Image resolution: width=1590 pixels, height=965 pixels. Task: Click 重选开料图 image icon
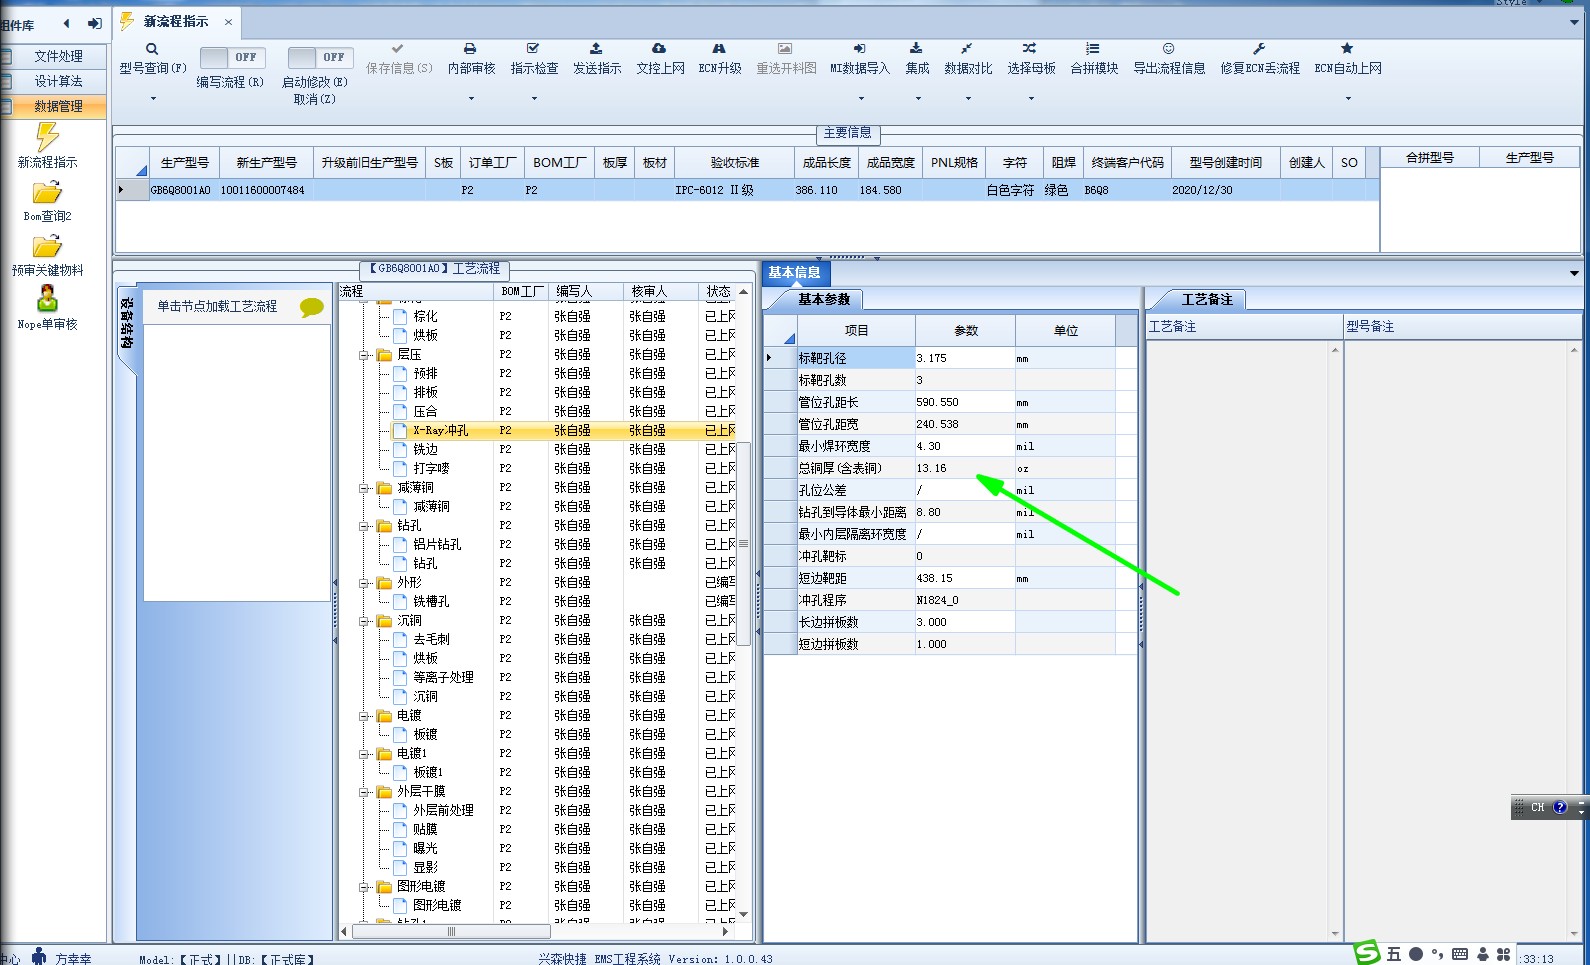coord(785,48)
